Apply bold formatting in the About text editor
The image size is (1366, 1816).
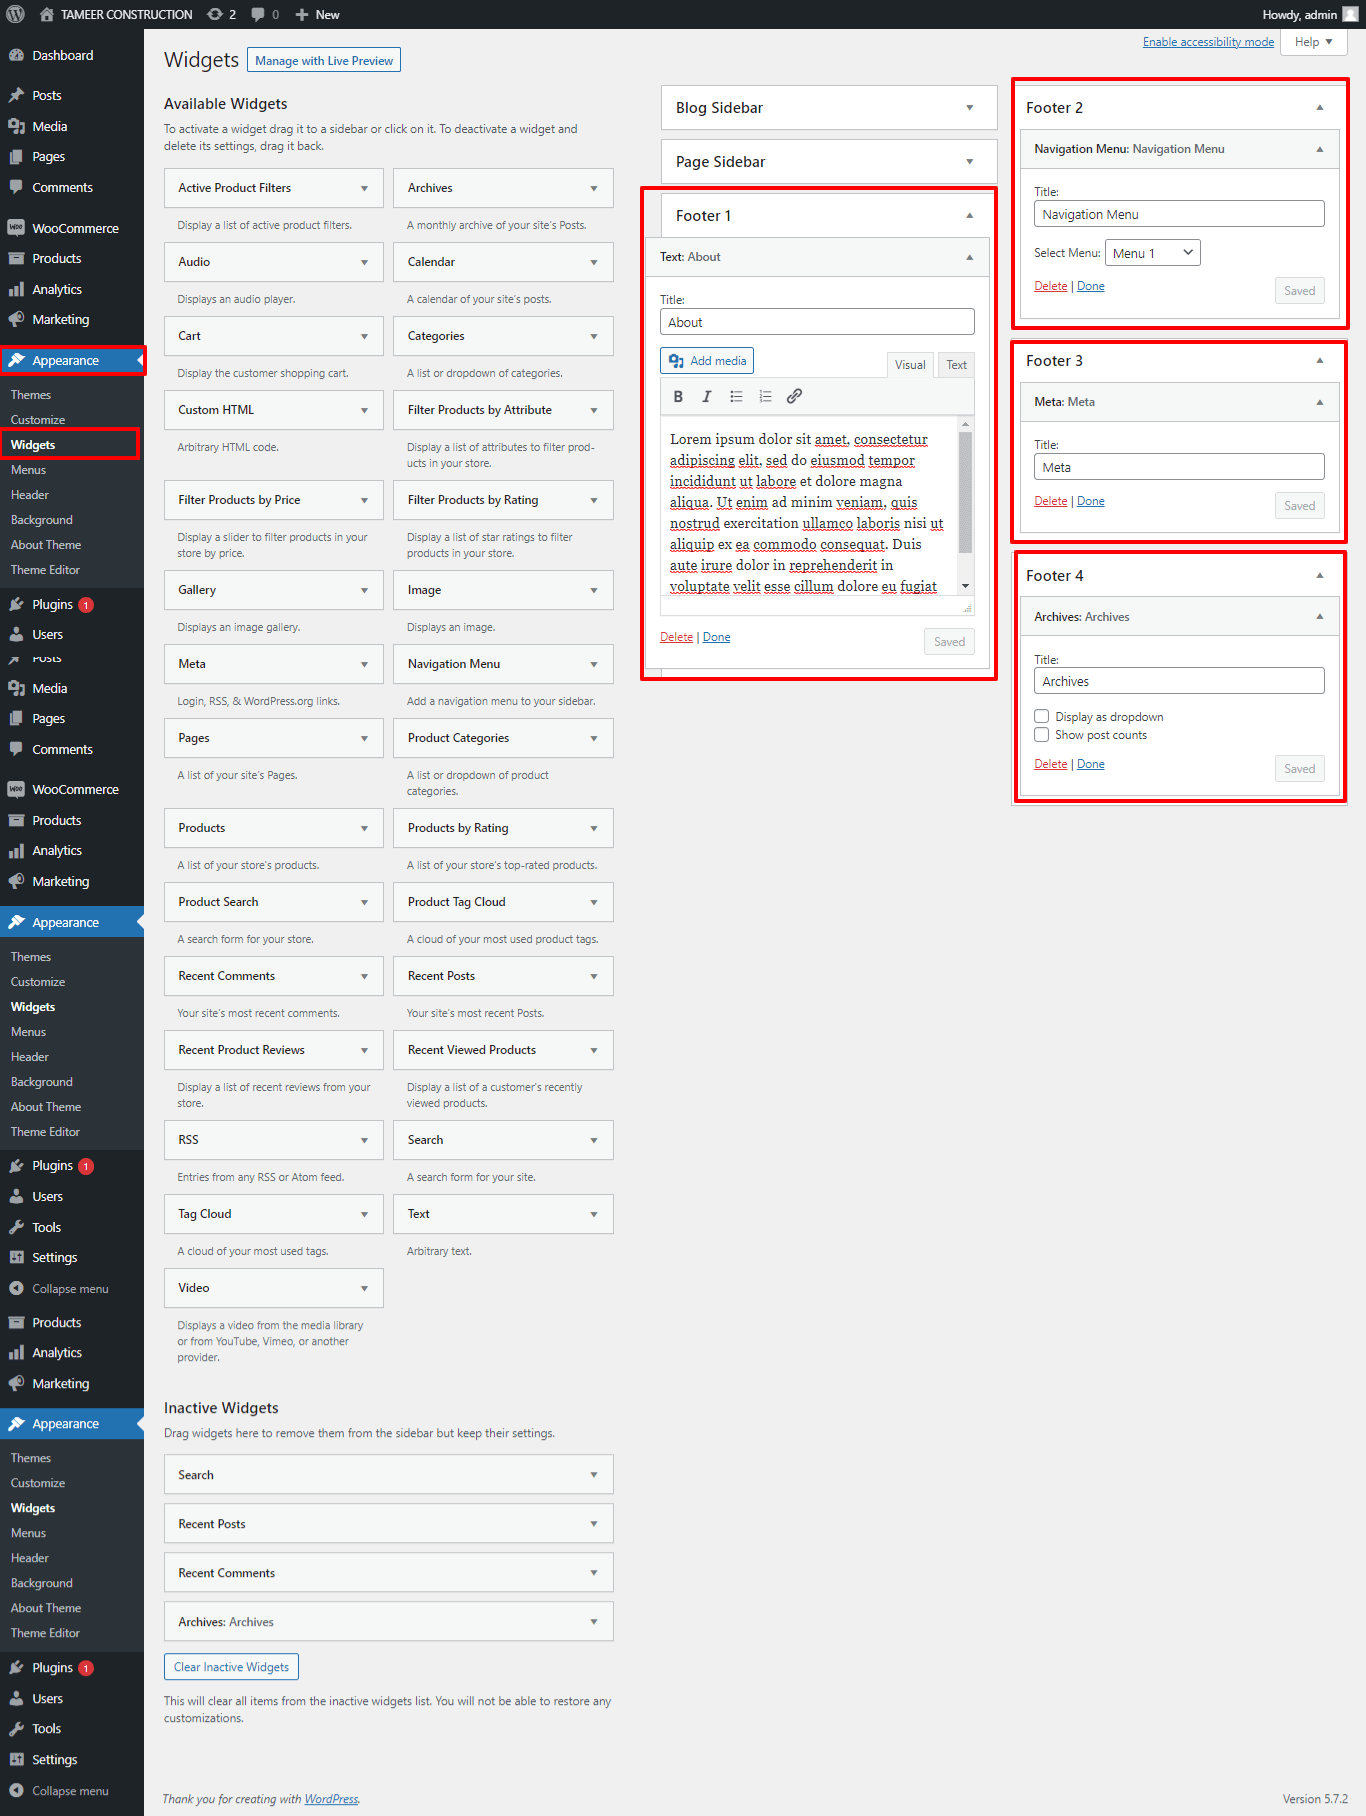678,396
